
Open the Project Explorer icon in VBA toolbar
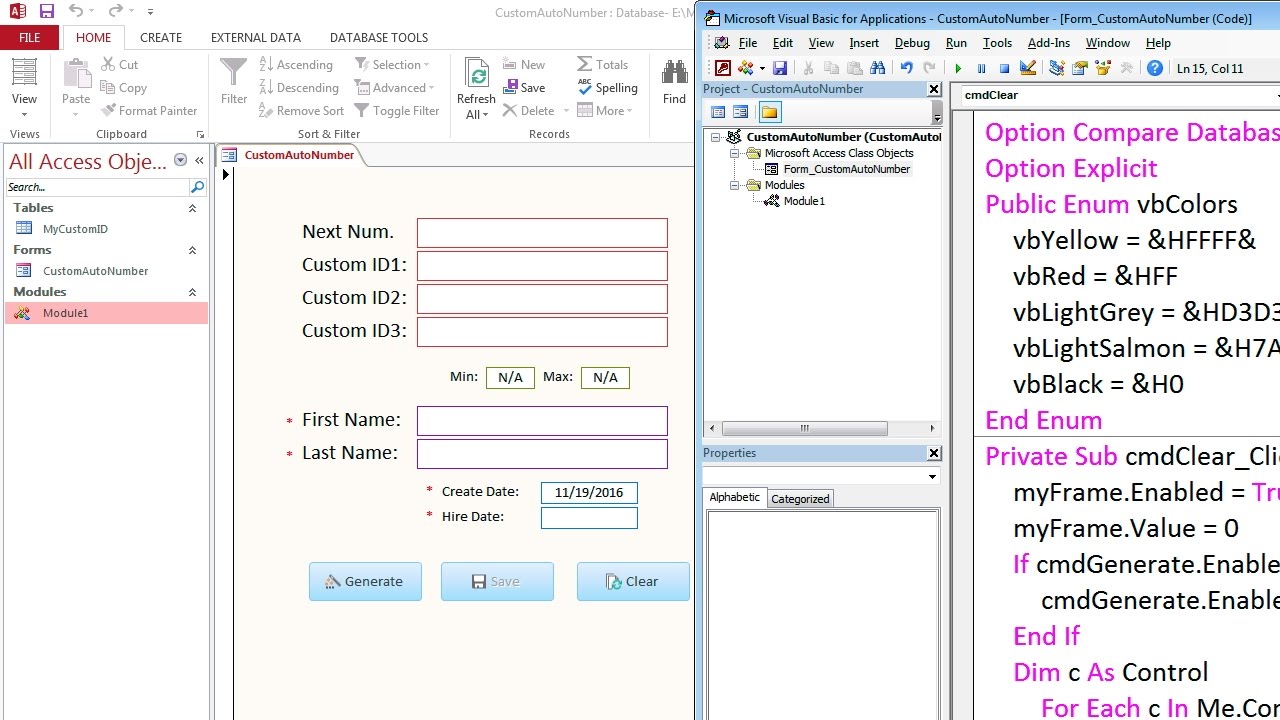click(x=1057, y=68)
